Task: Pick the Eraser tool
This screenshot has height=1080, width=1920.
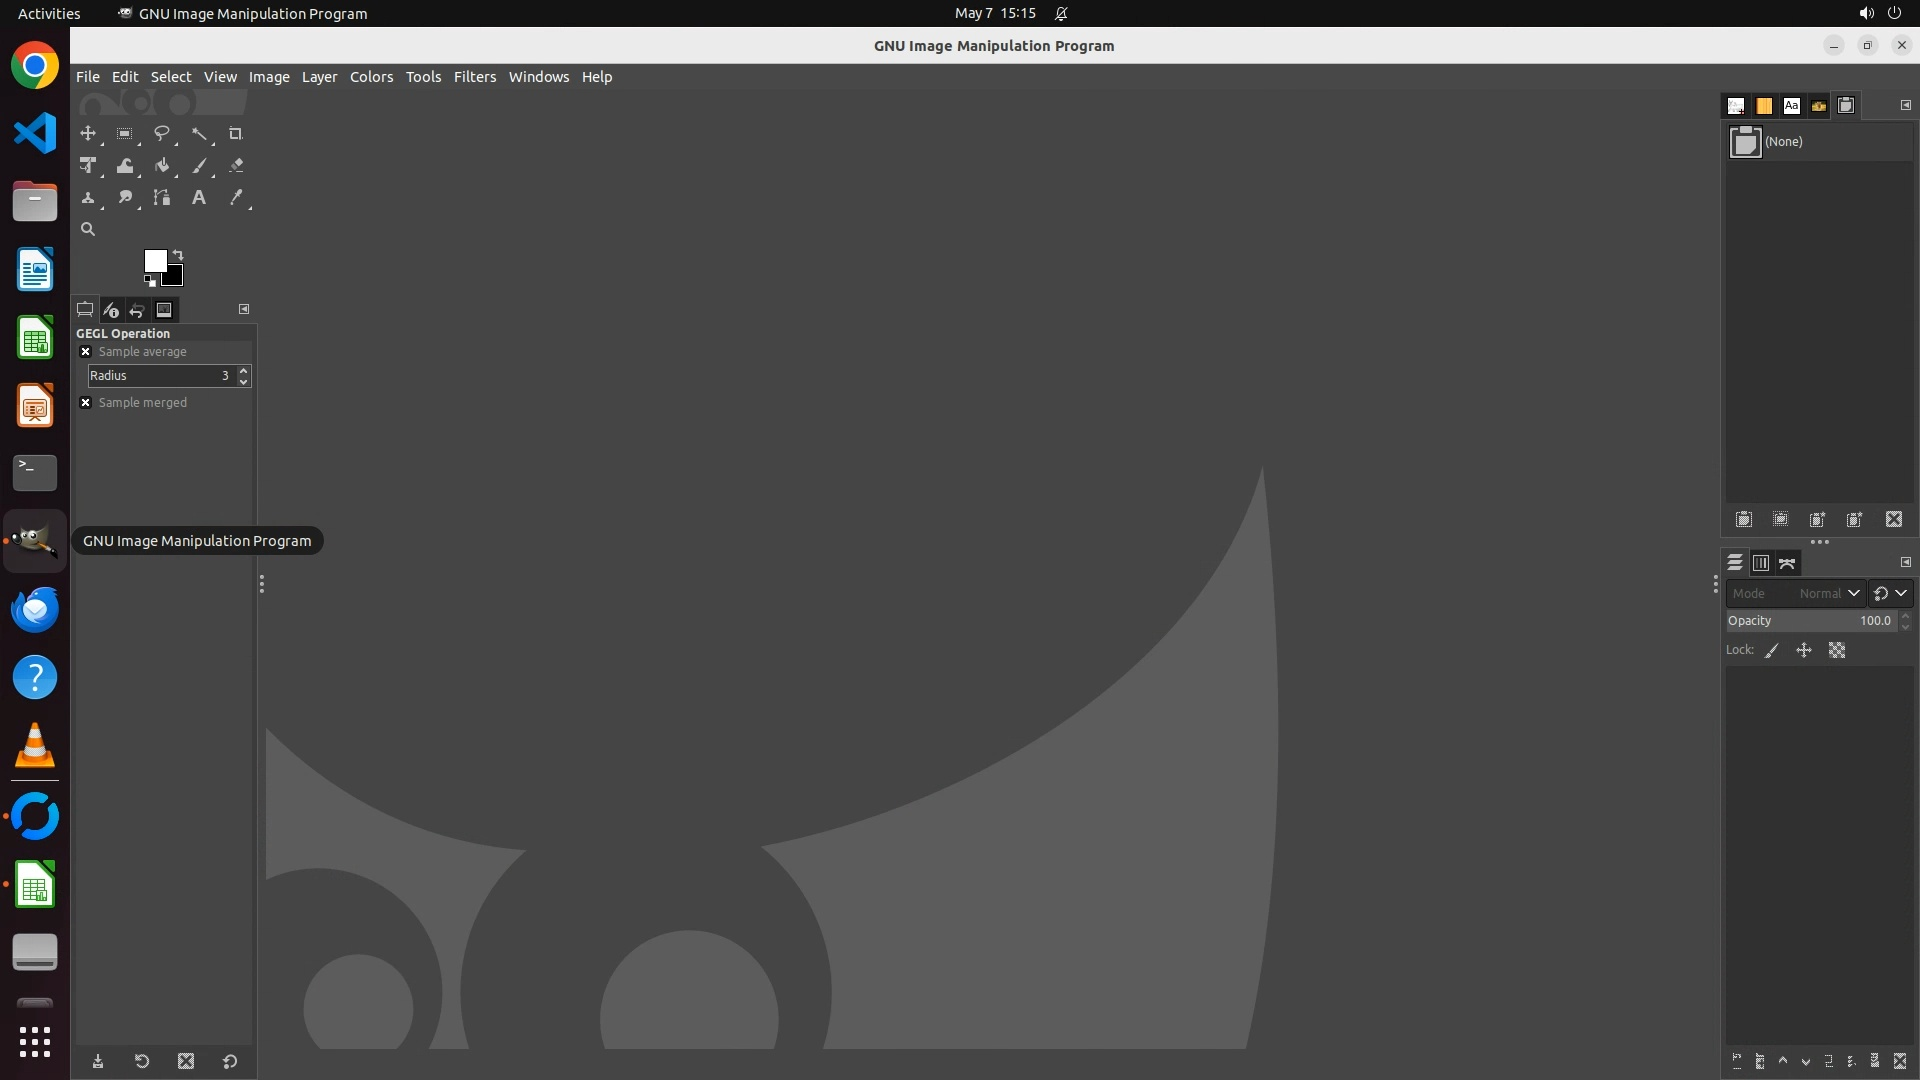Action: tap(236, 166)
